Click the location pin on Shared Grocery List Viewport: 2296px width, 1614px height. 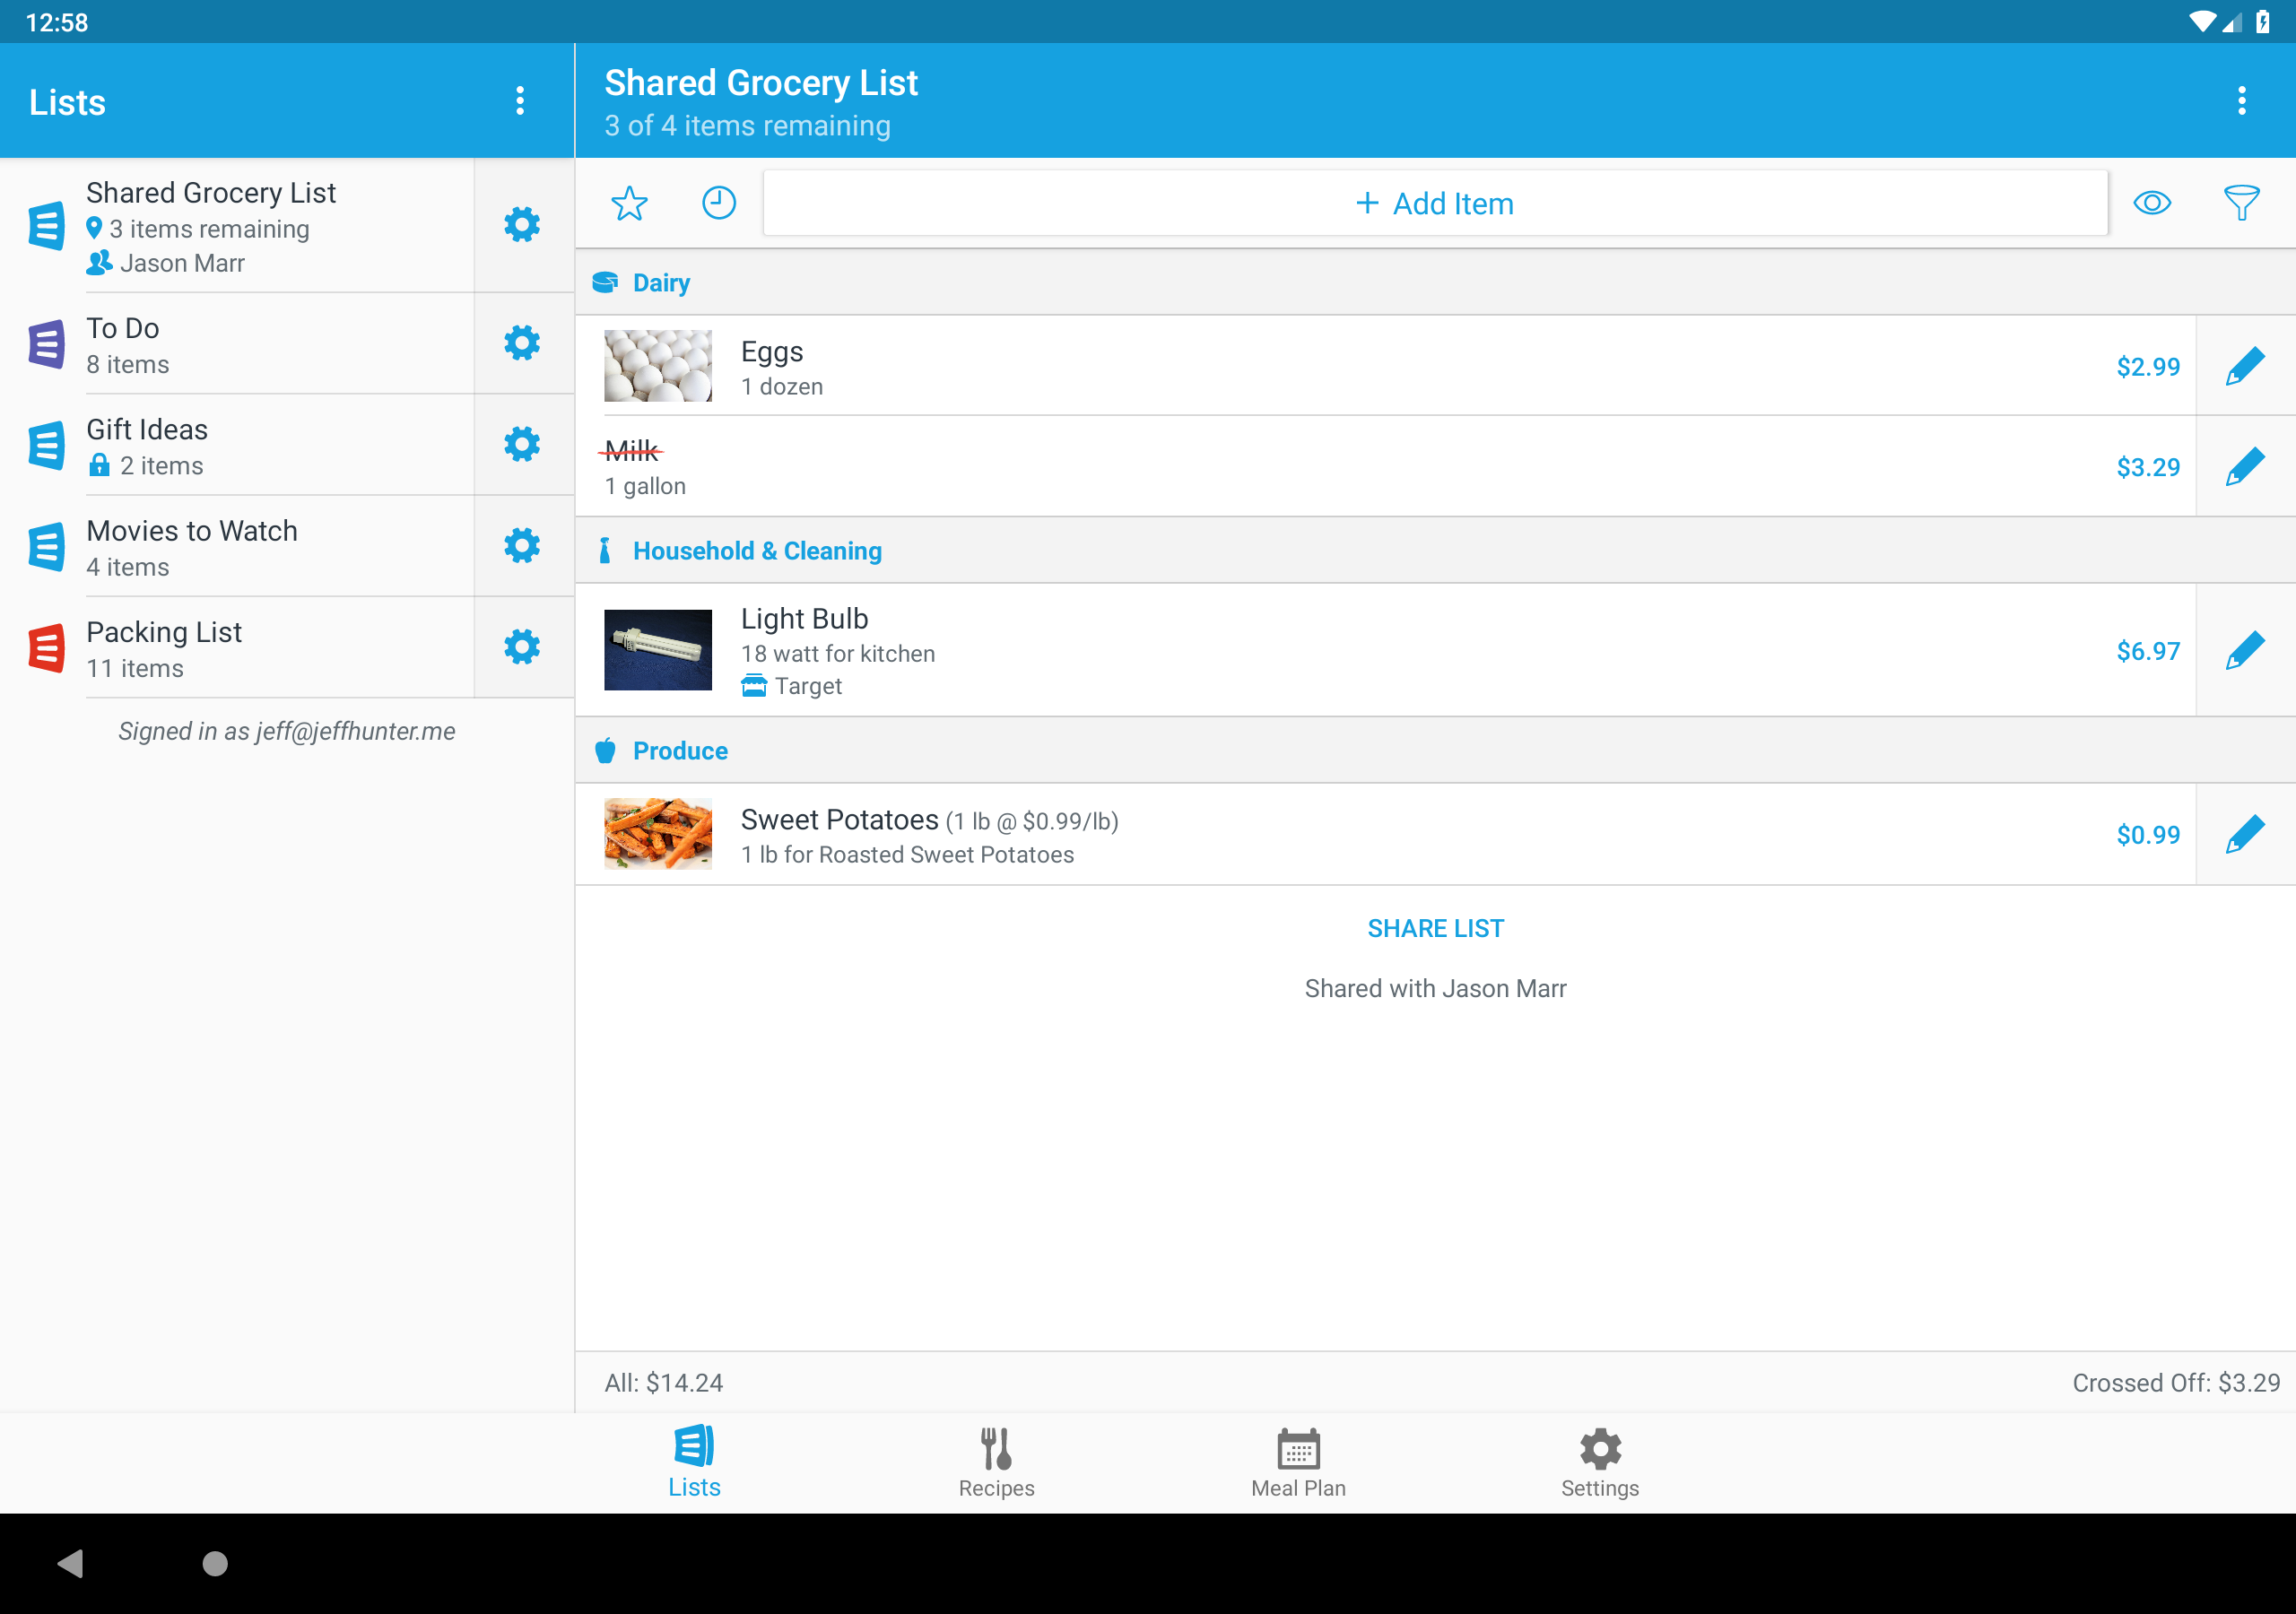pos(94,229)
